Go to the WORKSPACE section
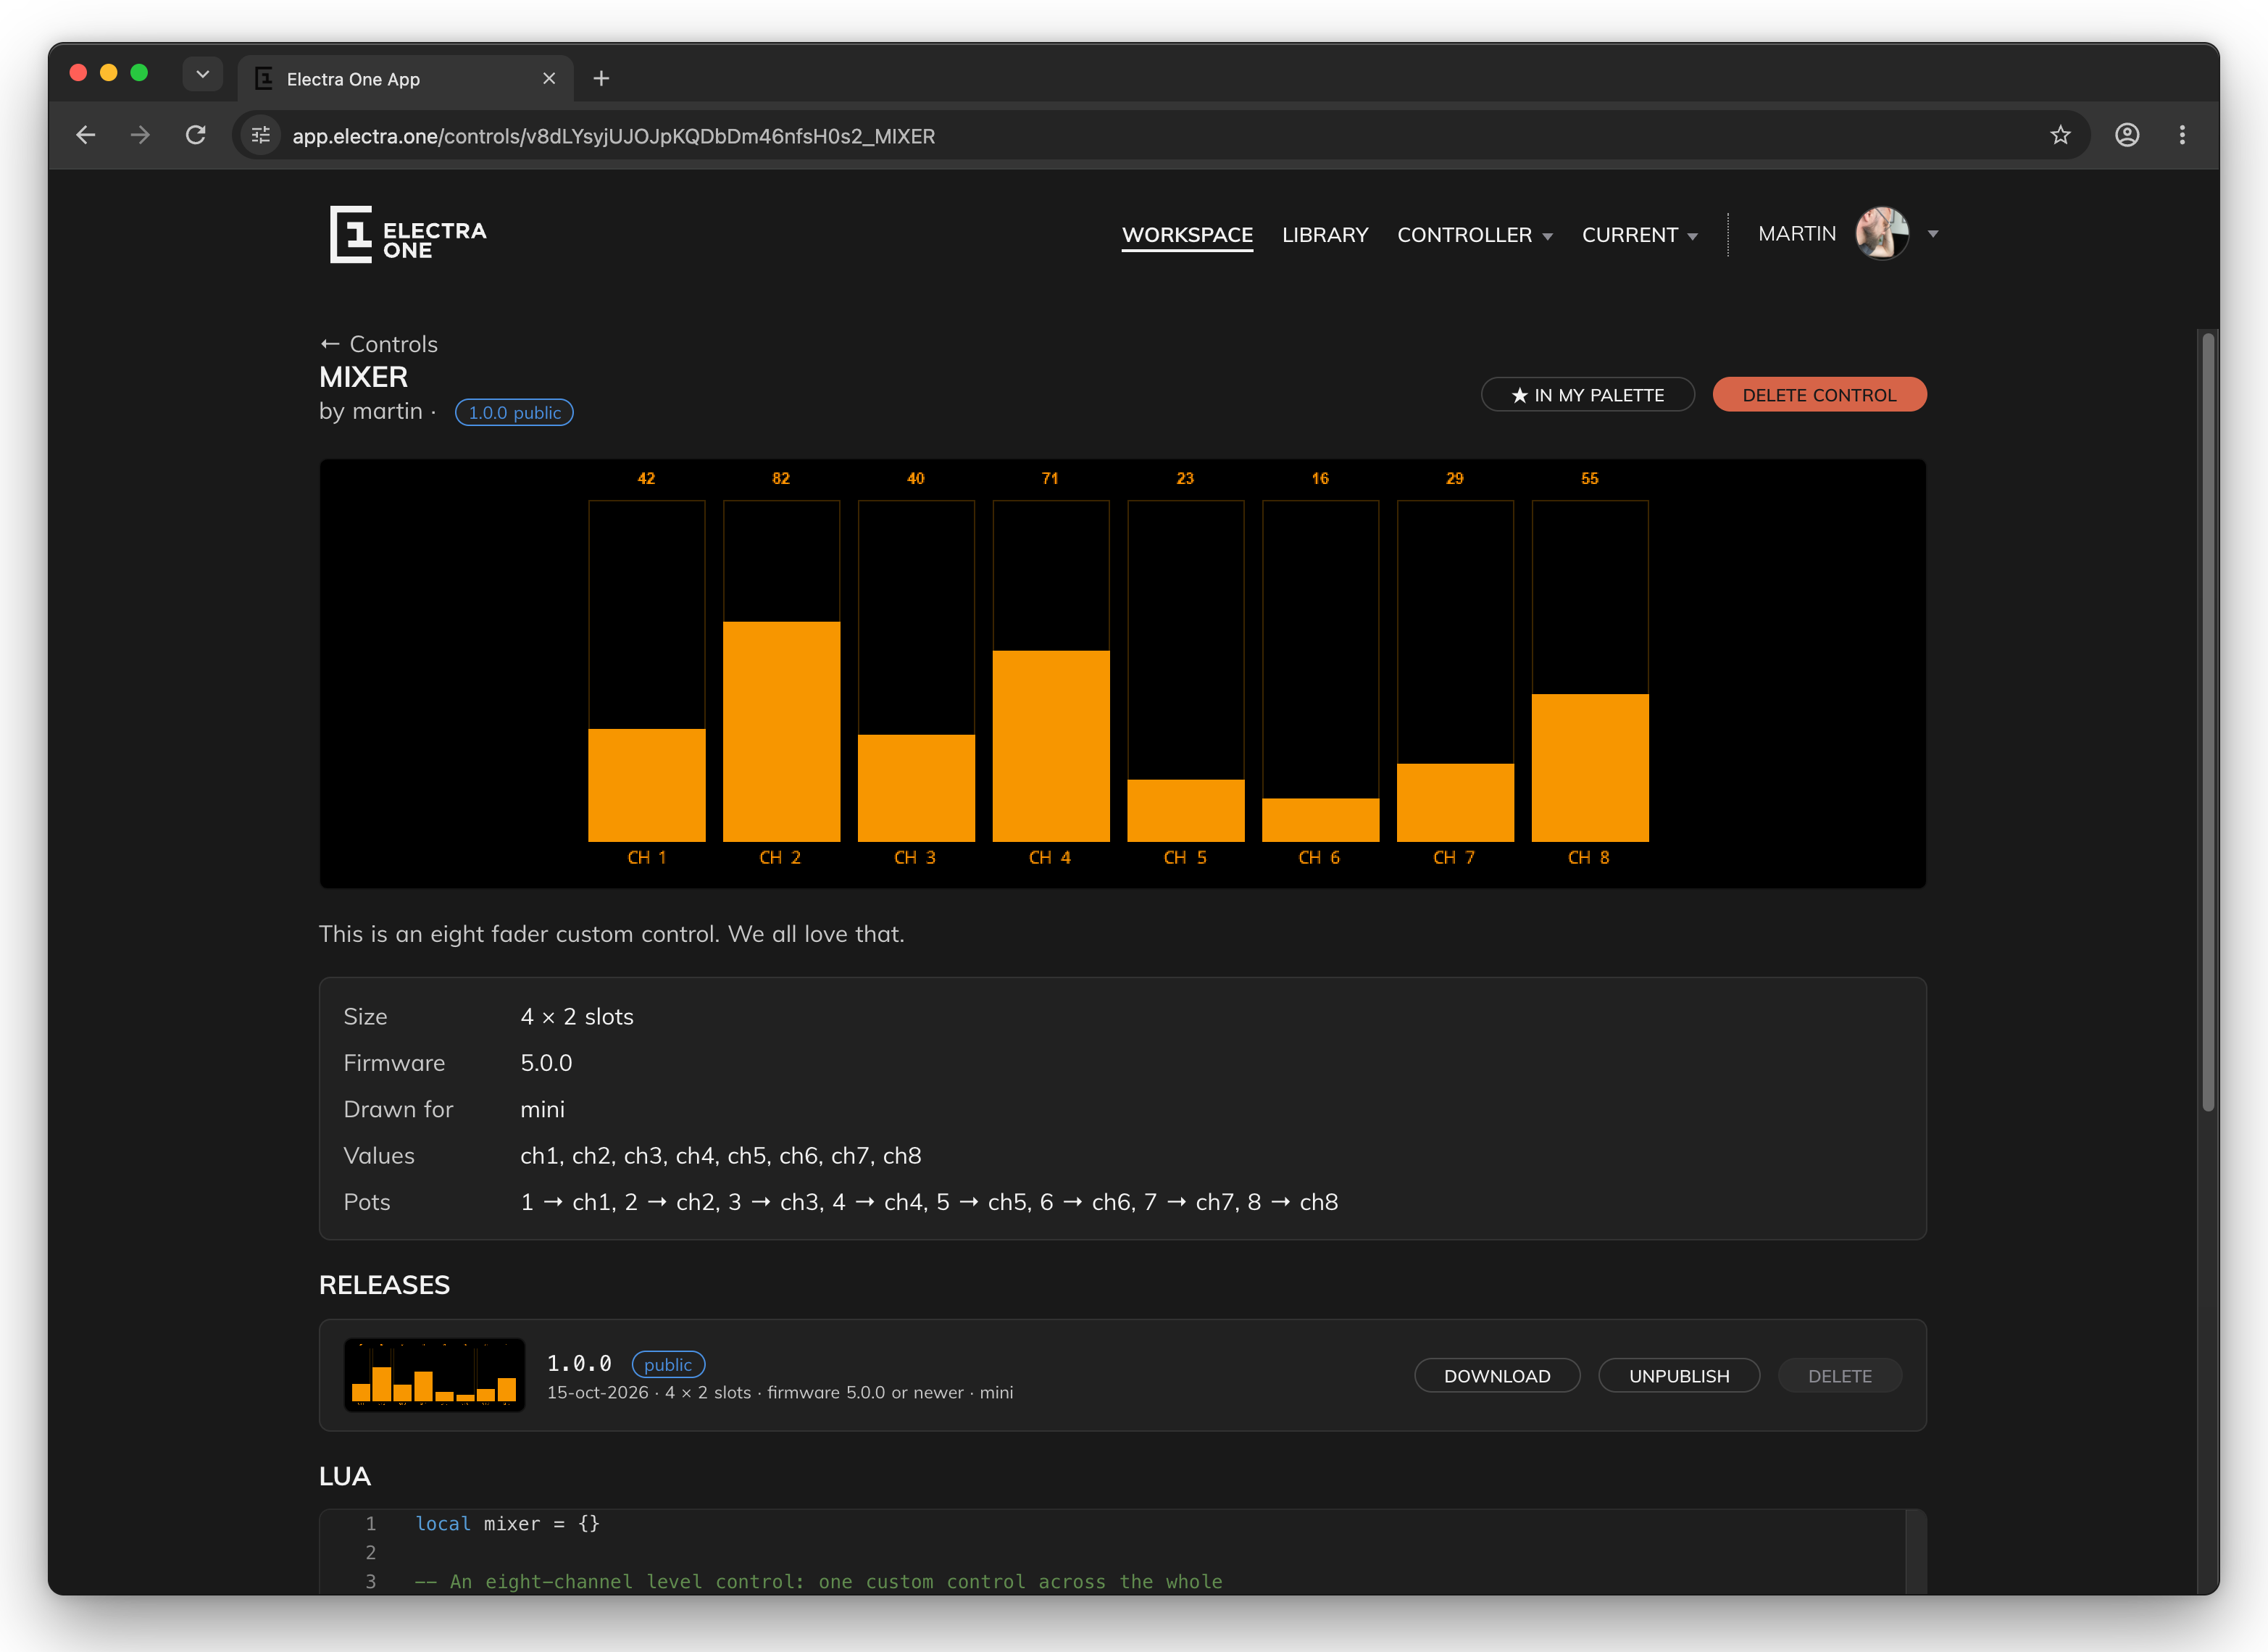2268x1652 pixels. point(1187,235)
